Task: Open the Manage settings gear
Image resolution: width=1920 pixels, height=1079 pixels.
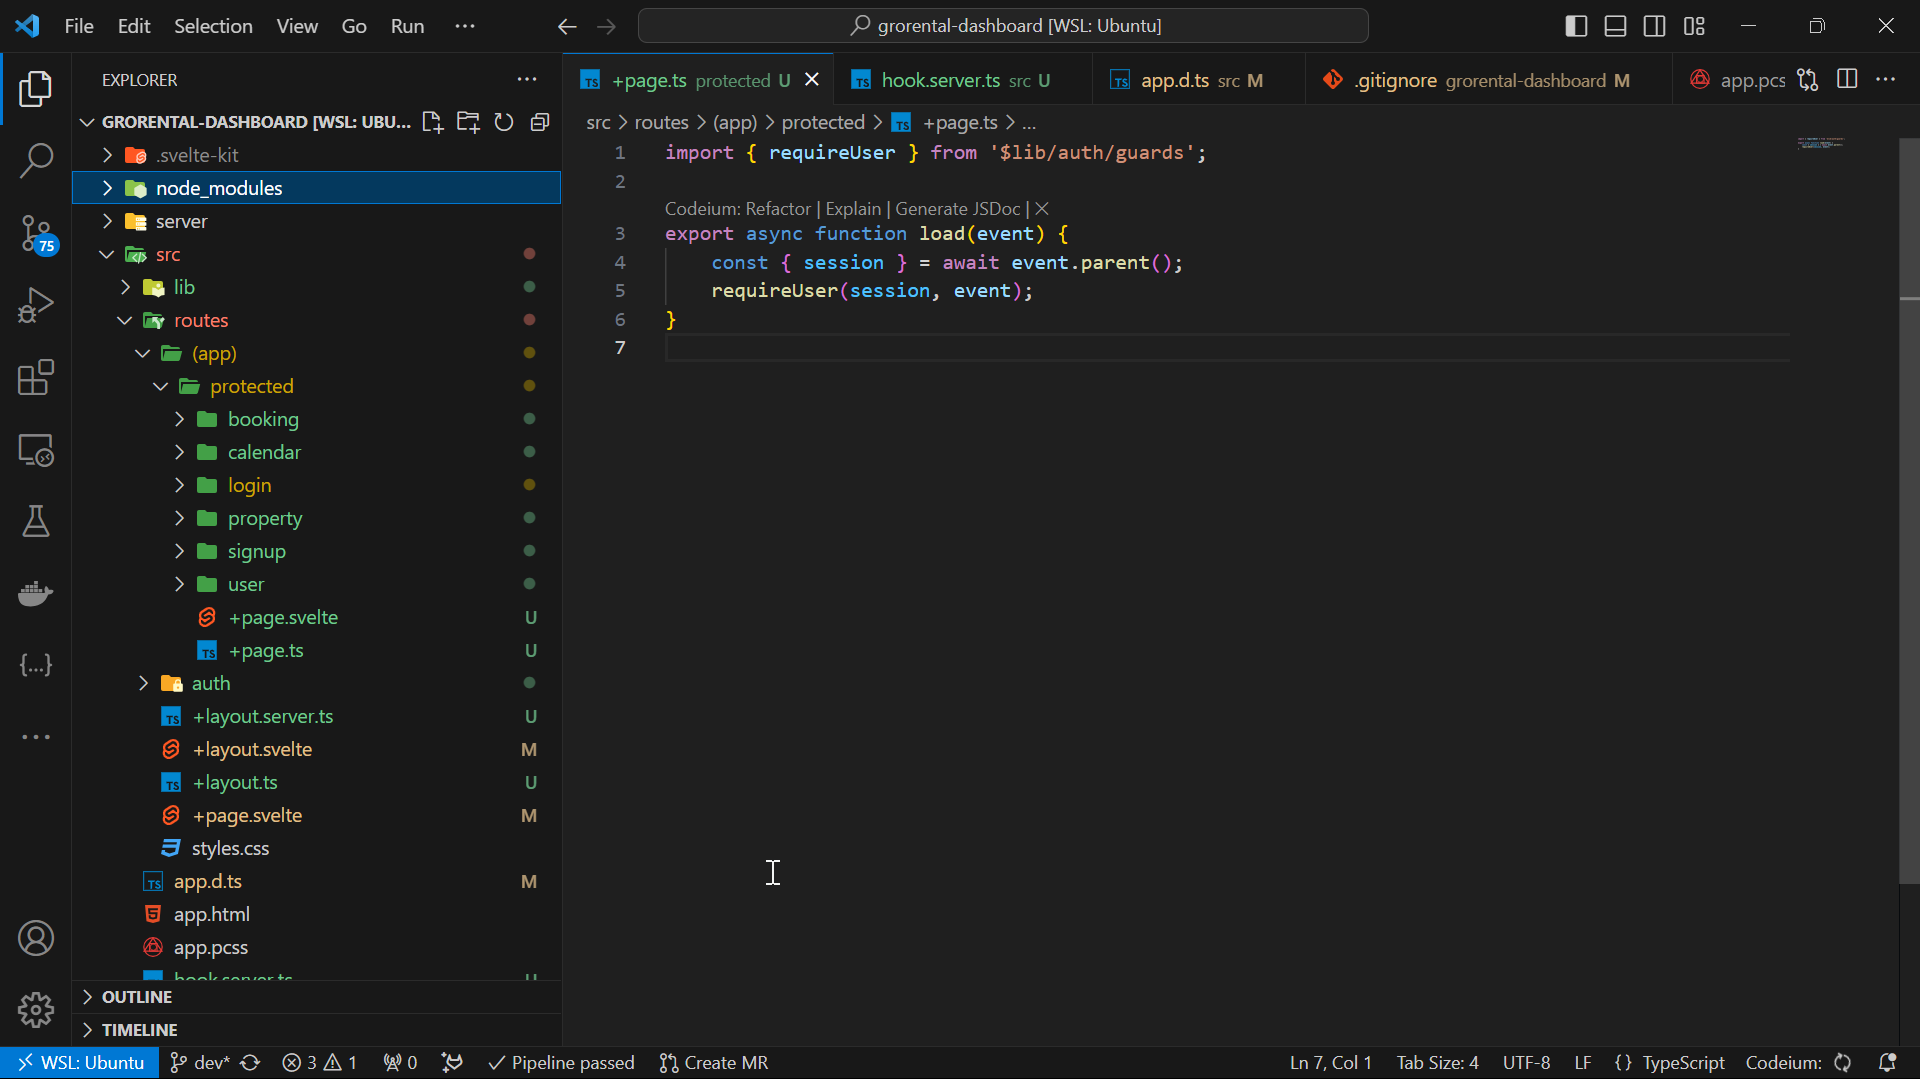Action: click(36, 1010)
